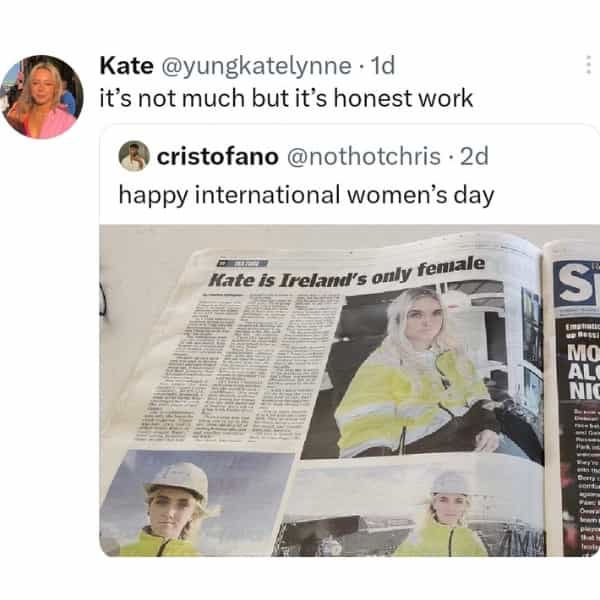Click cristofano's small profile avatar

click(133, 156)
